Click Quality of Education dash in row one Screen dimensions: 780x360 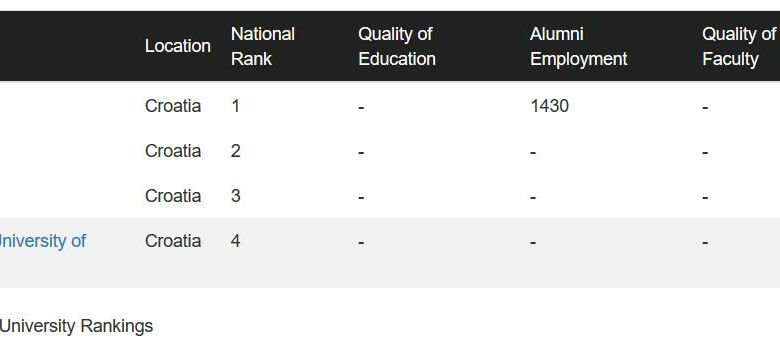coord(361,107)
